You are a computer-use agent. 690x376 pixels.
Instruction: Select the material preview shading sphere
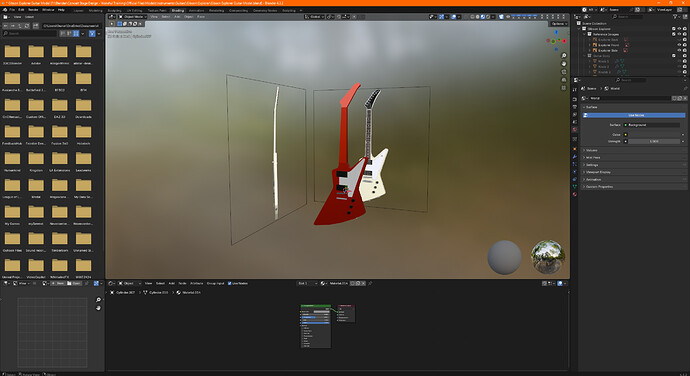(x=483, y=17)
